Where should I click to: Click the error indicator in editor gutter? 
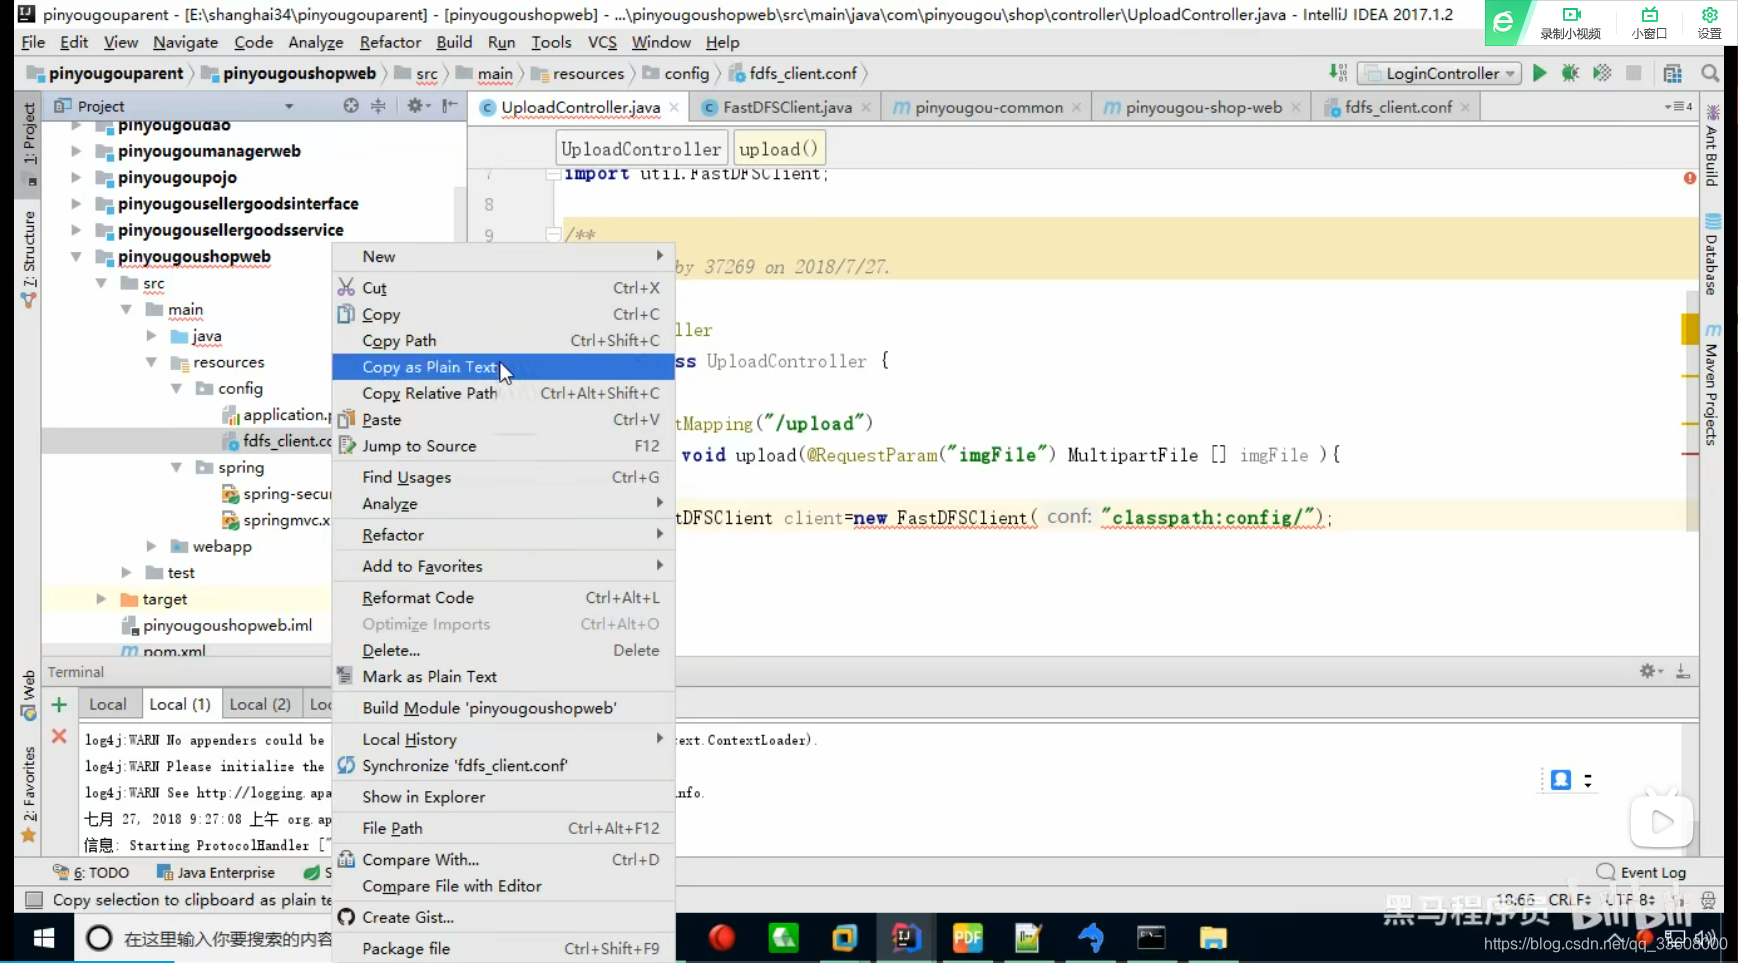(1690, 178)
